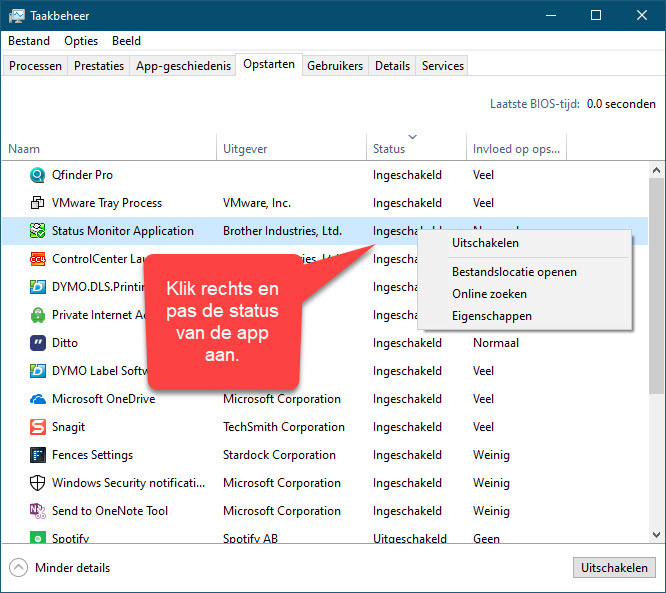Click the Spotify AB publisher cell
This screenshot has width=666, height=593.
[250, 538]
